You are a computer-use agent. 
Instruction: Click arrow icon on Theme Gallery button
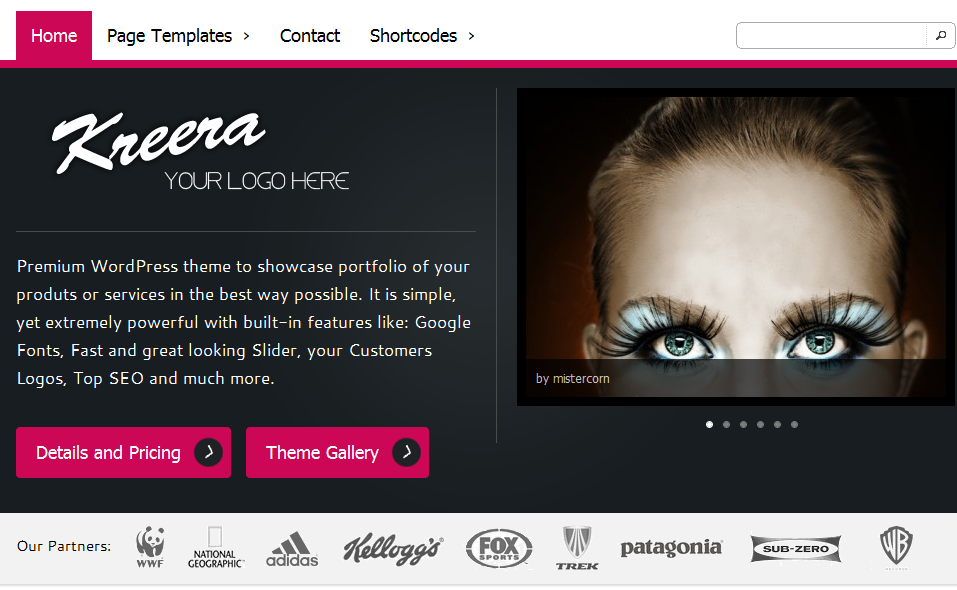tap(406, 452)
